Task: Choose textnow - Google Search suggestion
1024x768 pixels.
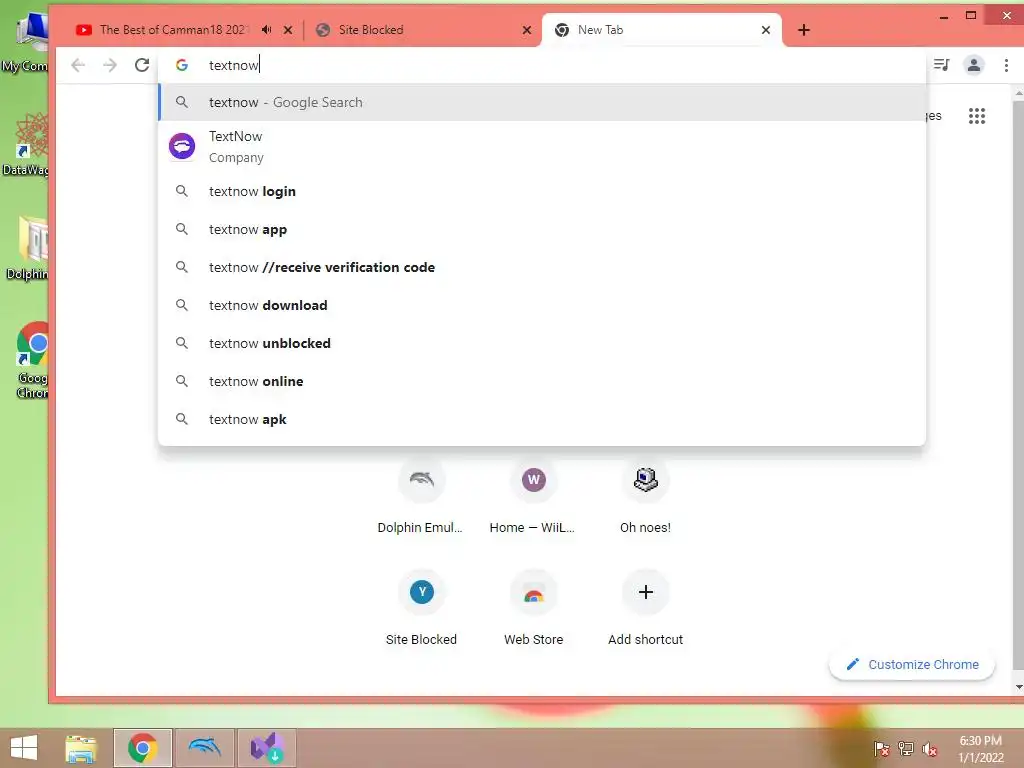Action: (x=542, y=103)
